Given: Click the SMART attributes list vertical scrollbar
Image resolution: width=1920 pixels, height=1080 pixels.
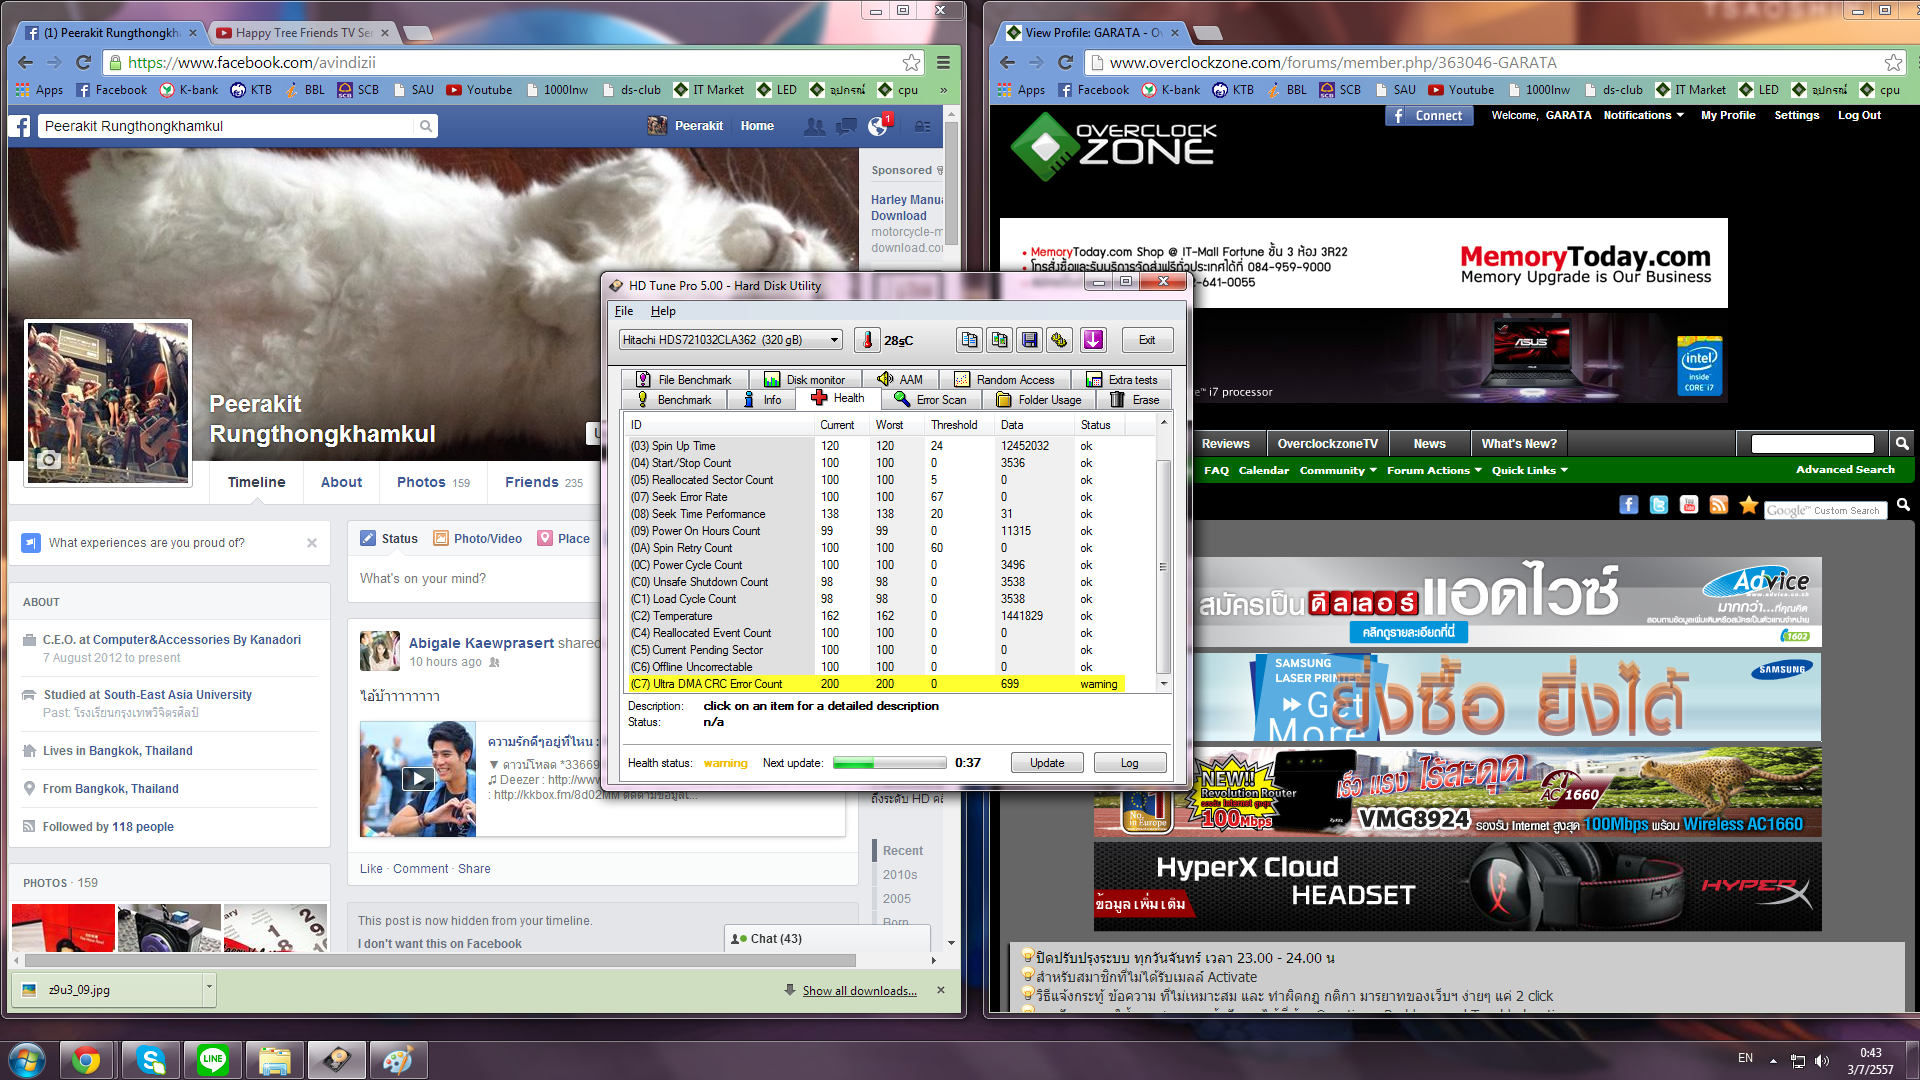Looking at the screenshot, I should click(x=1163, y=565).
